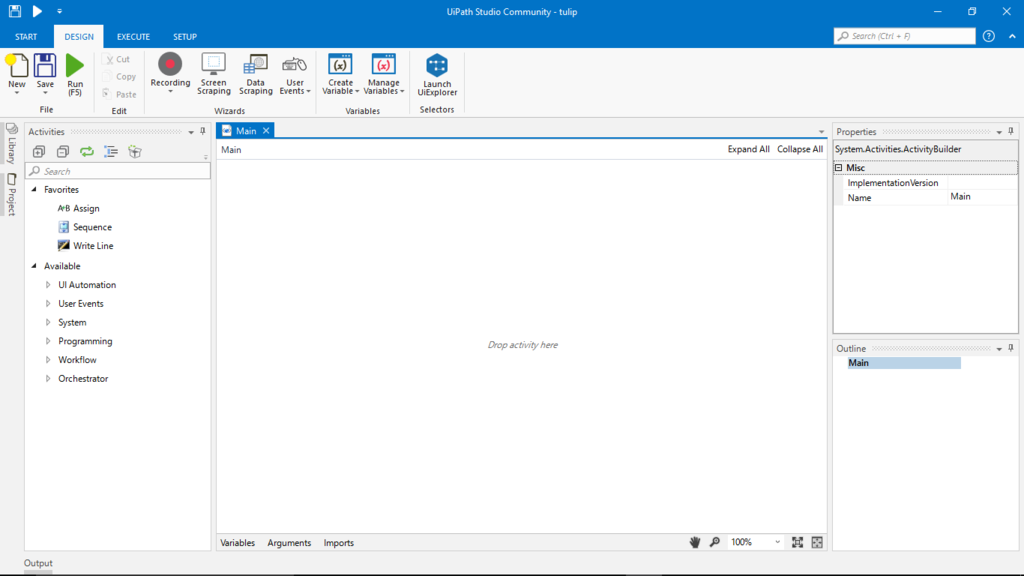Open the 100% zoom dropdown
This screenshot has width=1024, height=576.
756,542
